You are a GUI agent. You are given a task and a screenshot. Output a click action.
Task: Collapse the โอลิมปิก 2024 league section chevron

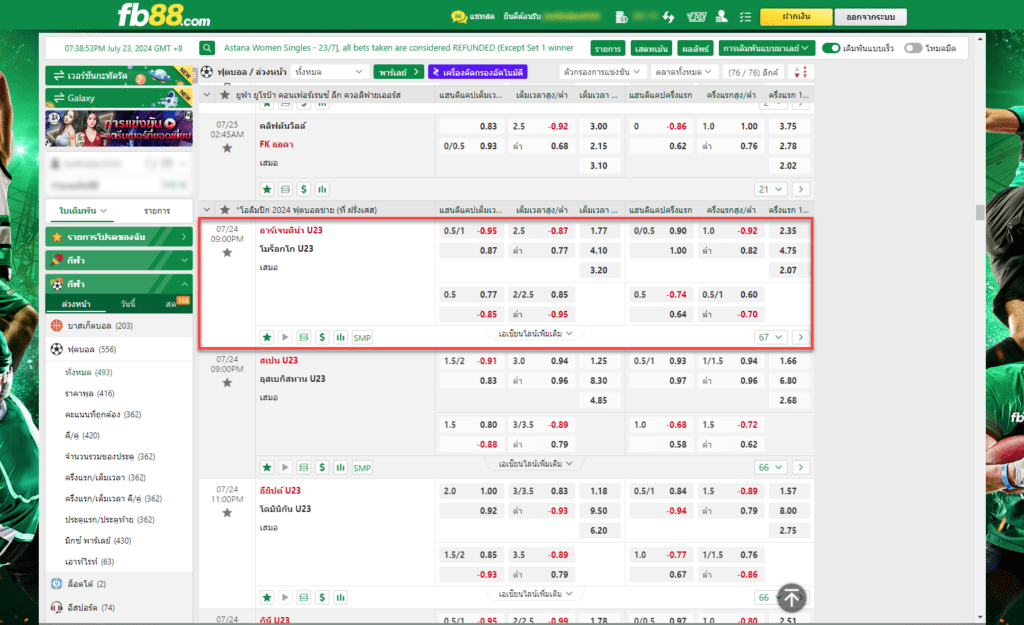tap(207, 210)
